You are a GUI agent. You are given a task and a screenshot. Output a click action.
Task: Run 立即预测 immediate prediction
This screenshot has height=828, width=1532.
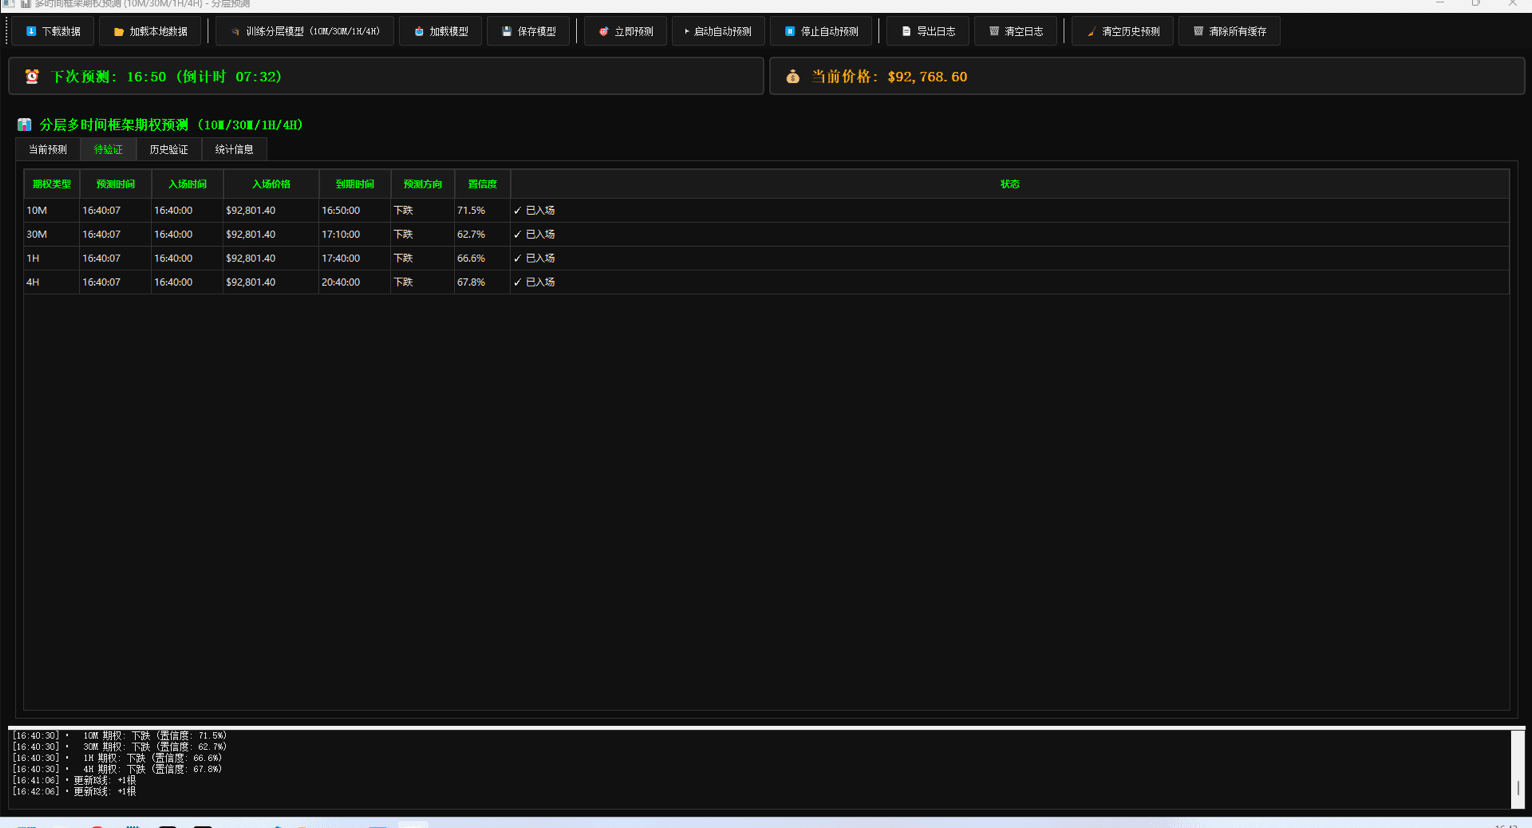pyautogui.click(x=625, y=31)
